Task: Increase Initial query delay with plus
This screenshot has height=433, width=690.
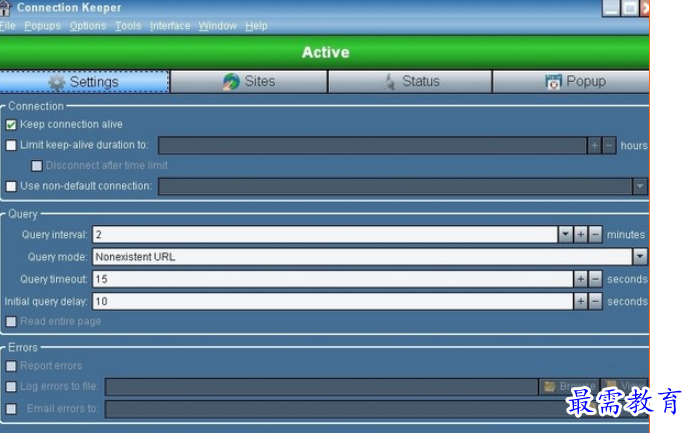Action: [x=581, y=301]
